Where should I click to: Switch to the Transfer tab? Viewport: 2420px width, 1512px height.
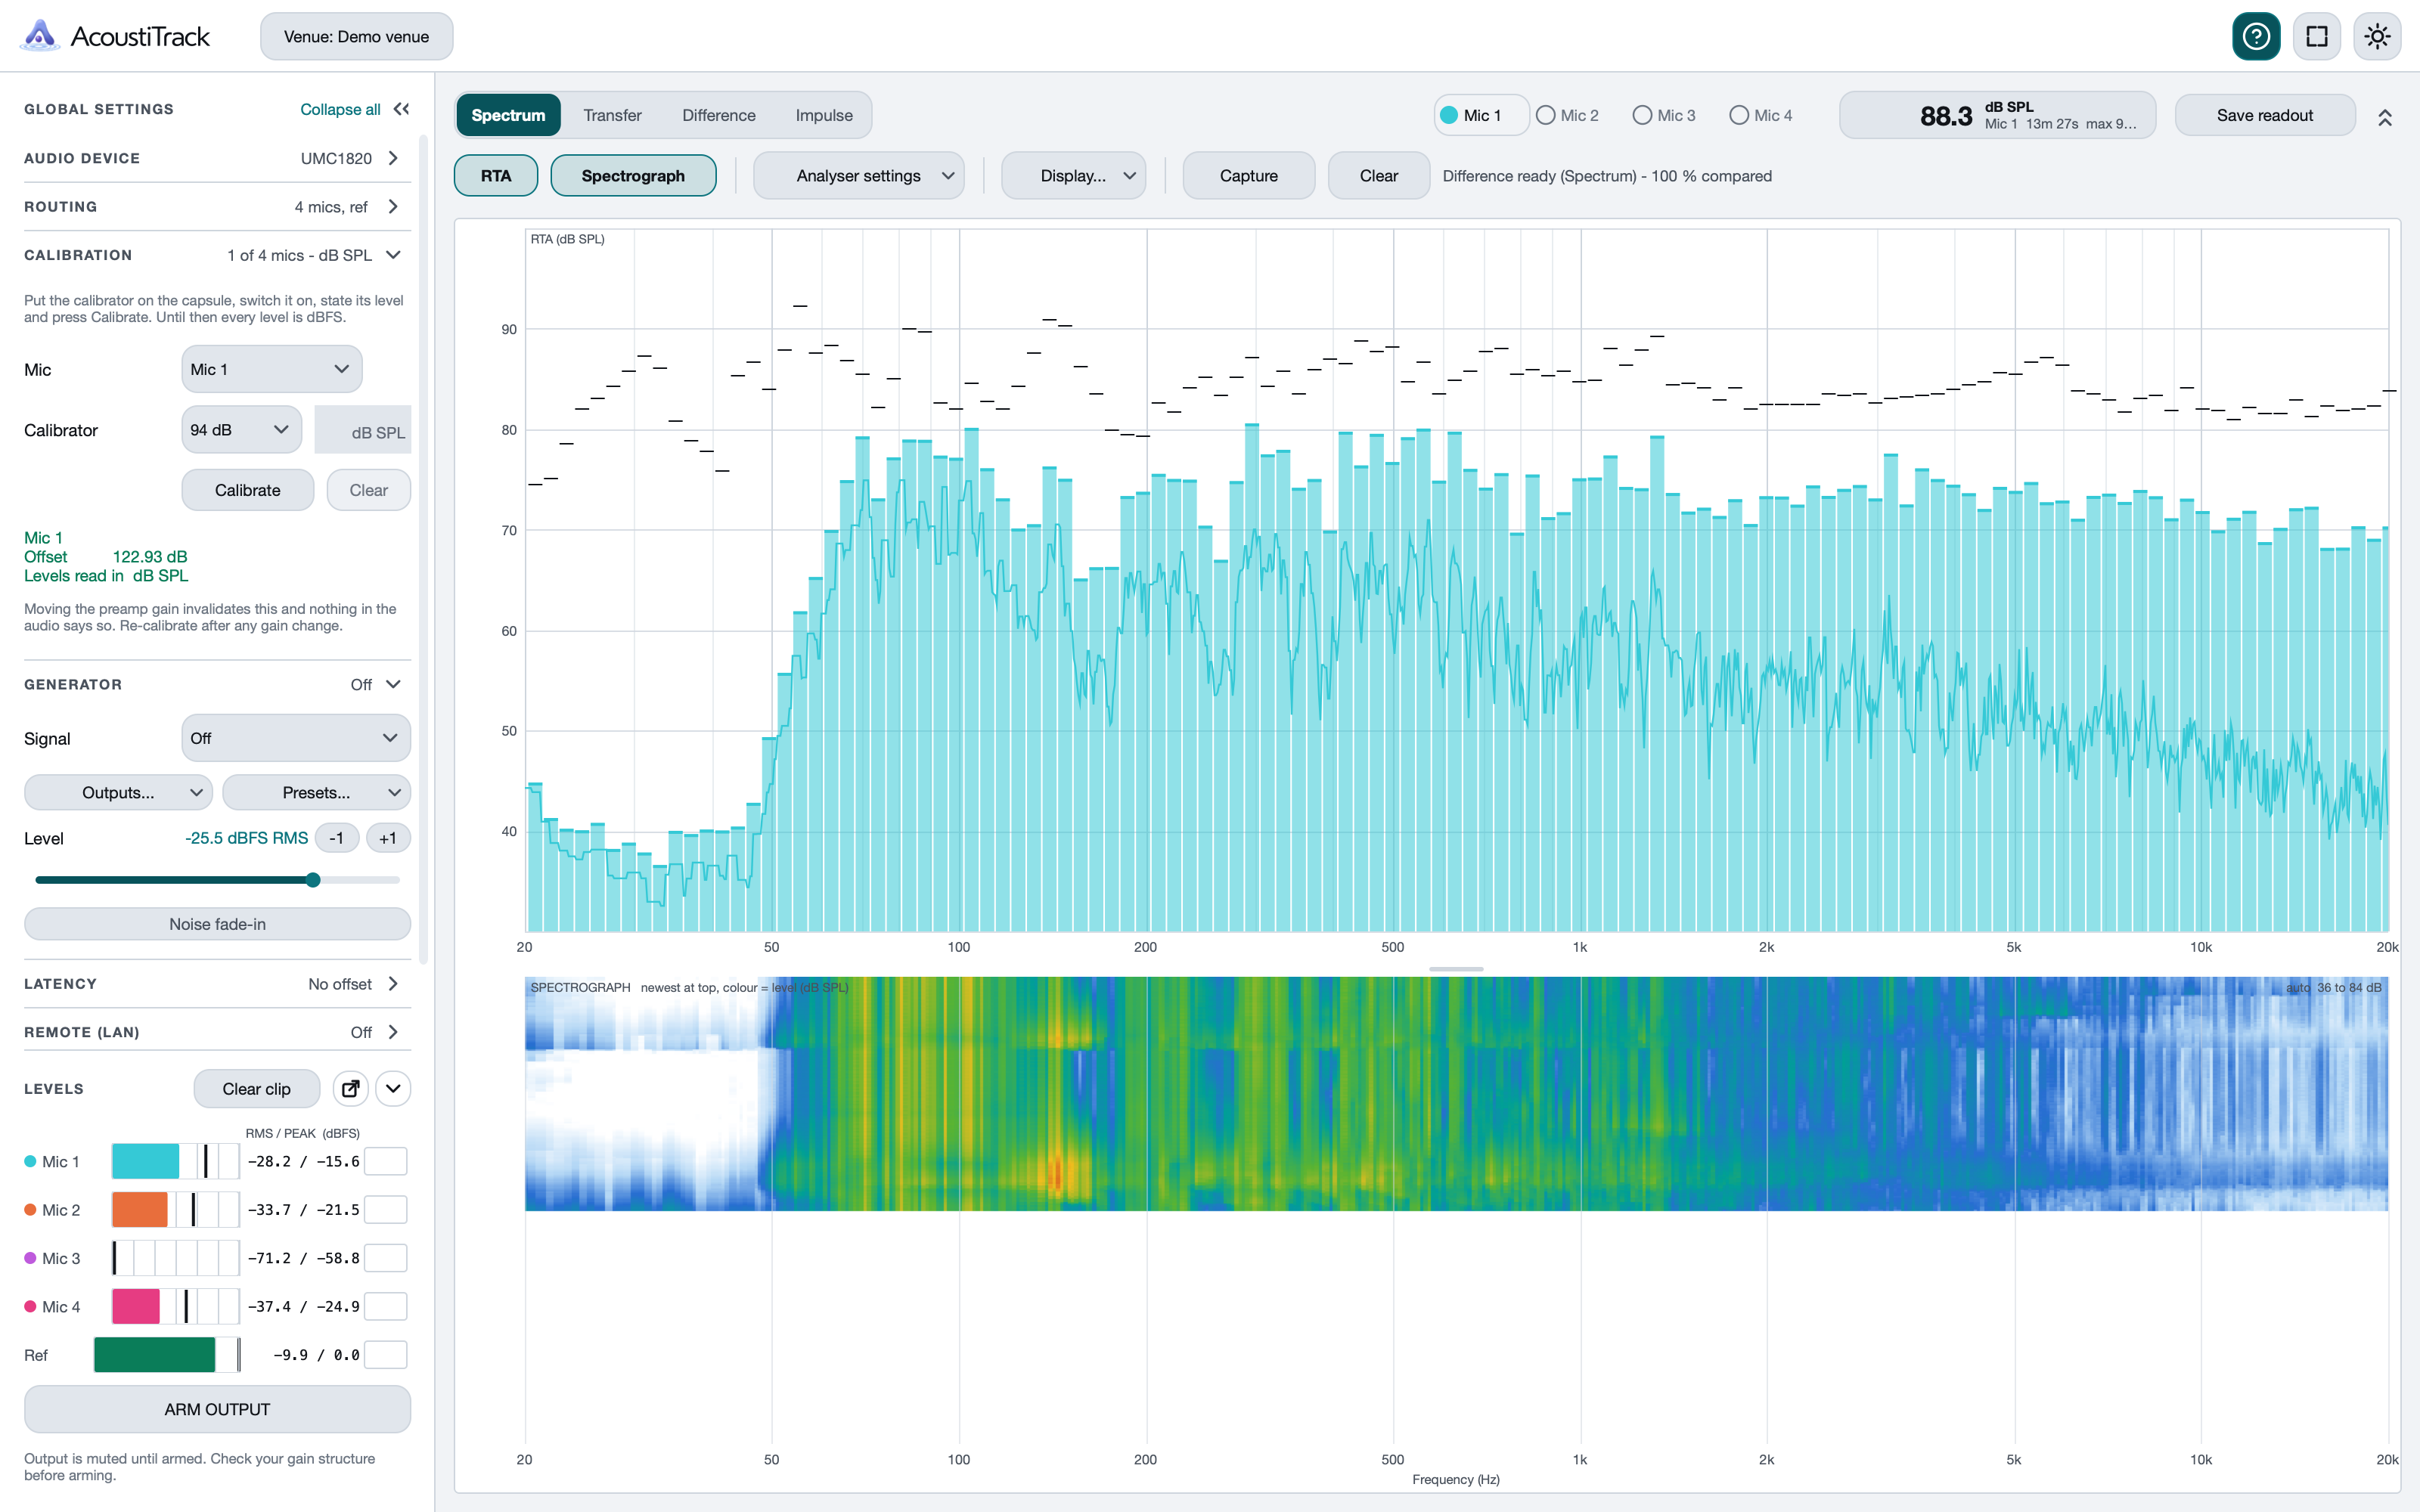(612, 115)
